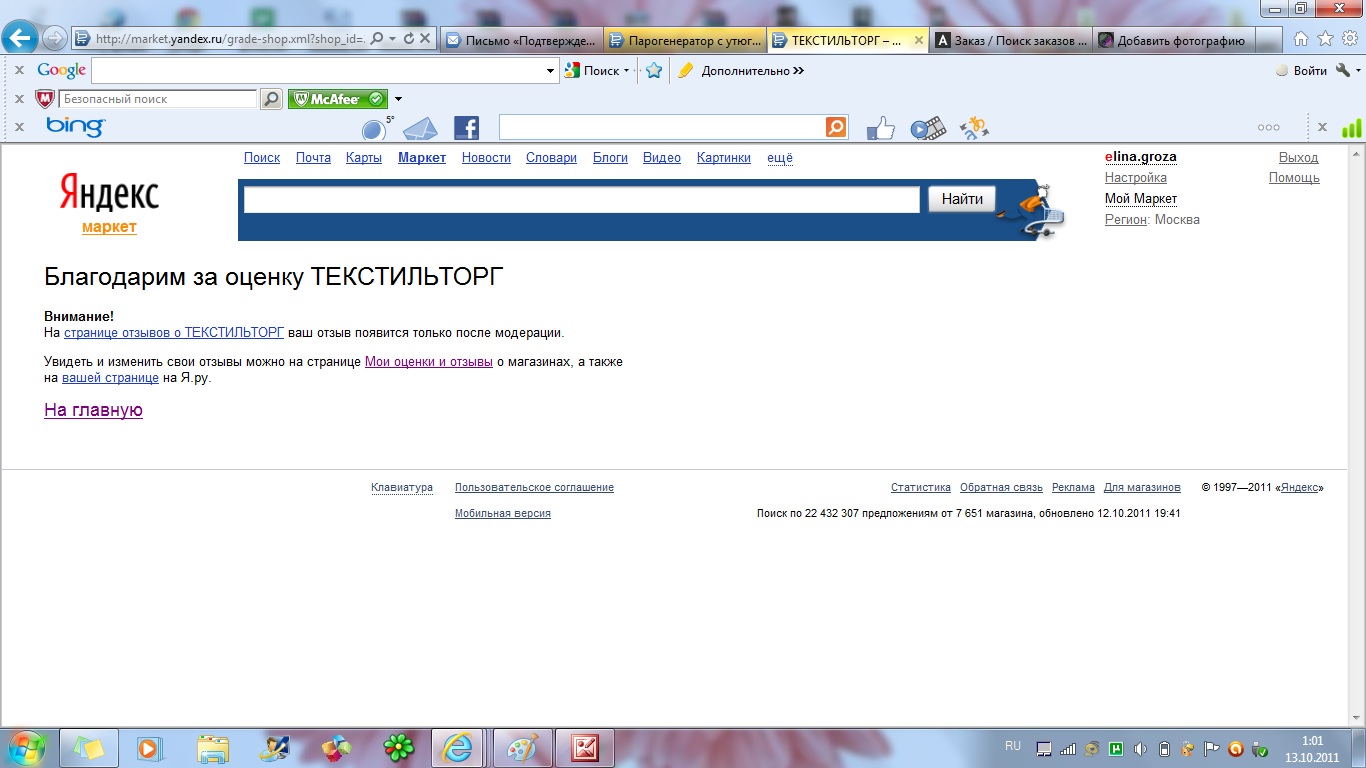Screen dimensions: 1366x768
Task: Open the Почта link in top navigation
Action: coord(313,158)
